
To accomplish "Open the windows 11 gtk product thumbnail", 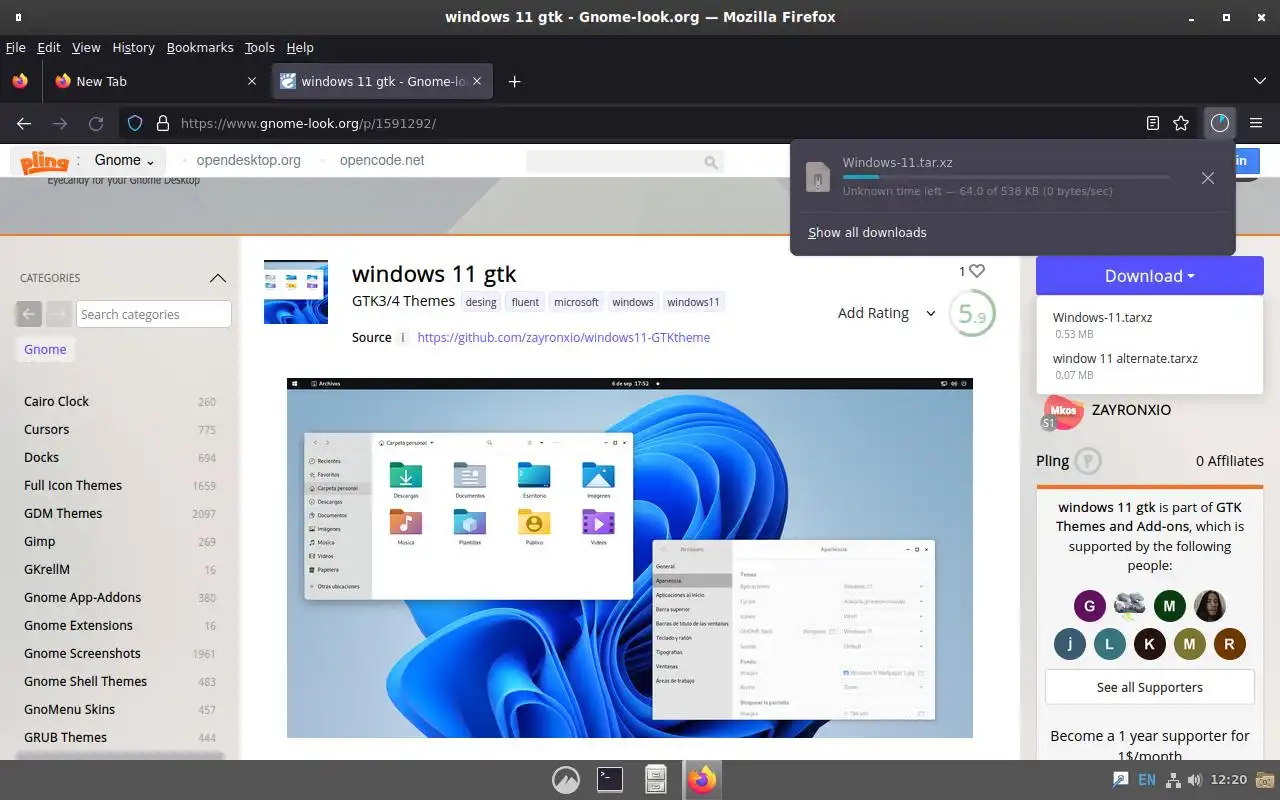I will 296,292.
